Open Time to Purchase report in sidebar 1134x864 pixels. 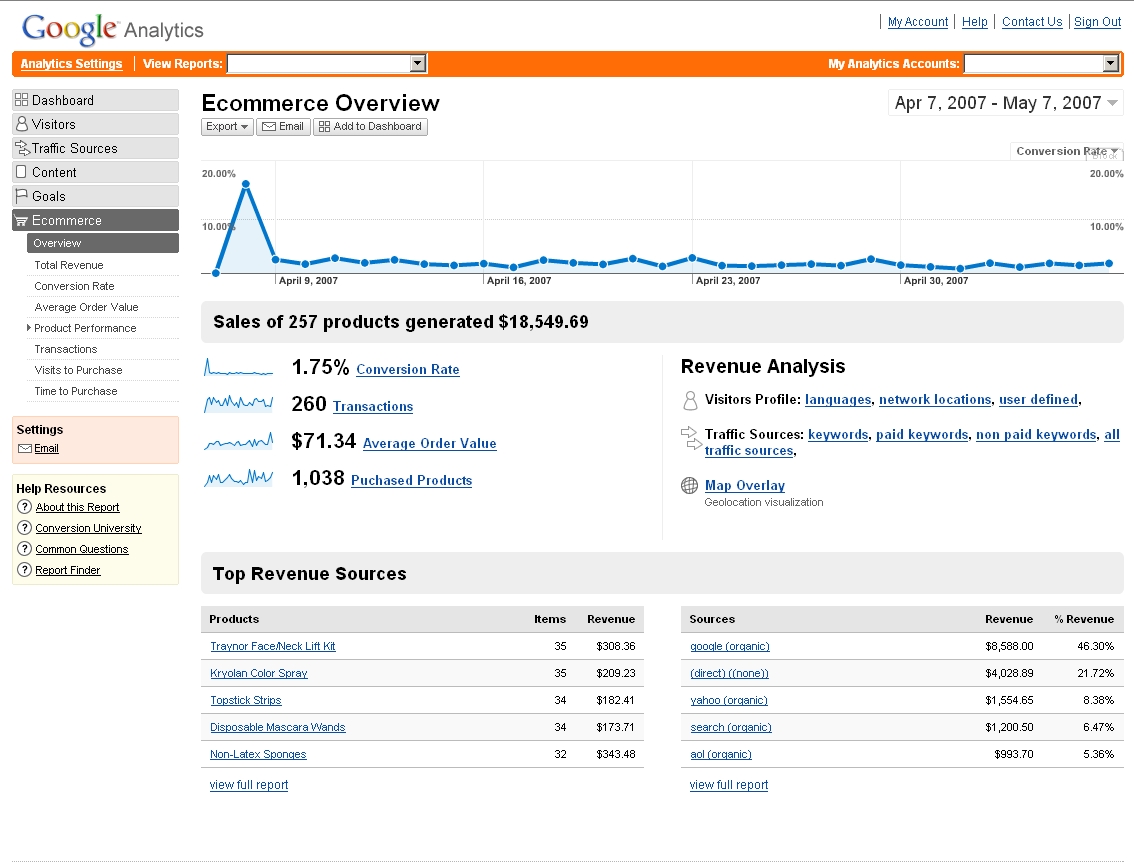(75, 391)
